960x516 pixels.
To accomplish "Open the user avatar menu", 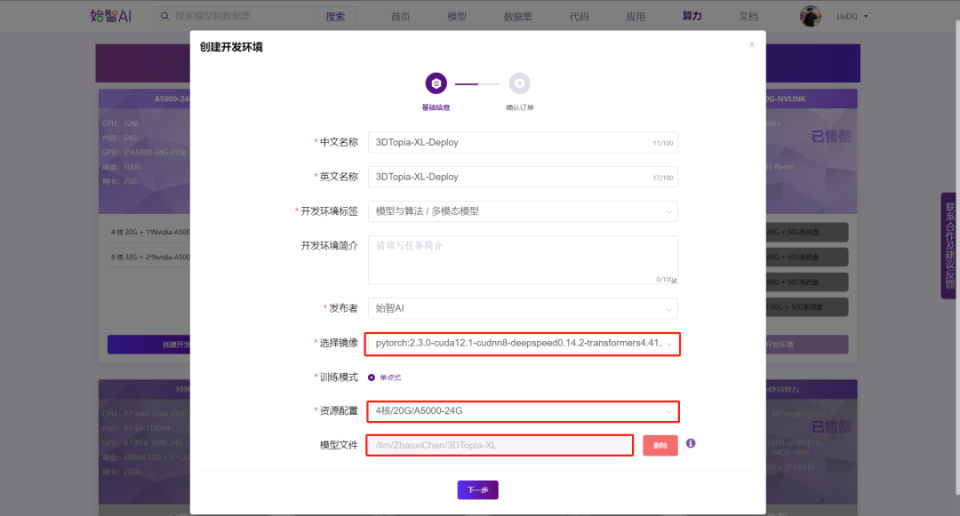I will click(x=810, y=16).
